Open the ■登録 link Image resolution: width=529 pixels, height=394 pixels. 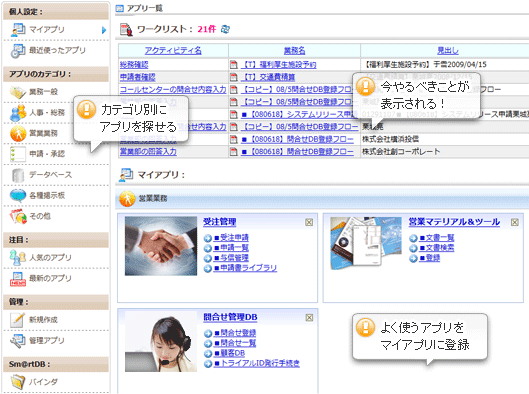(x=429, y=258)
